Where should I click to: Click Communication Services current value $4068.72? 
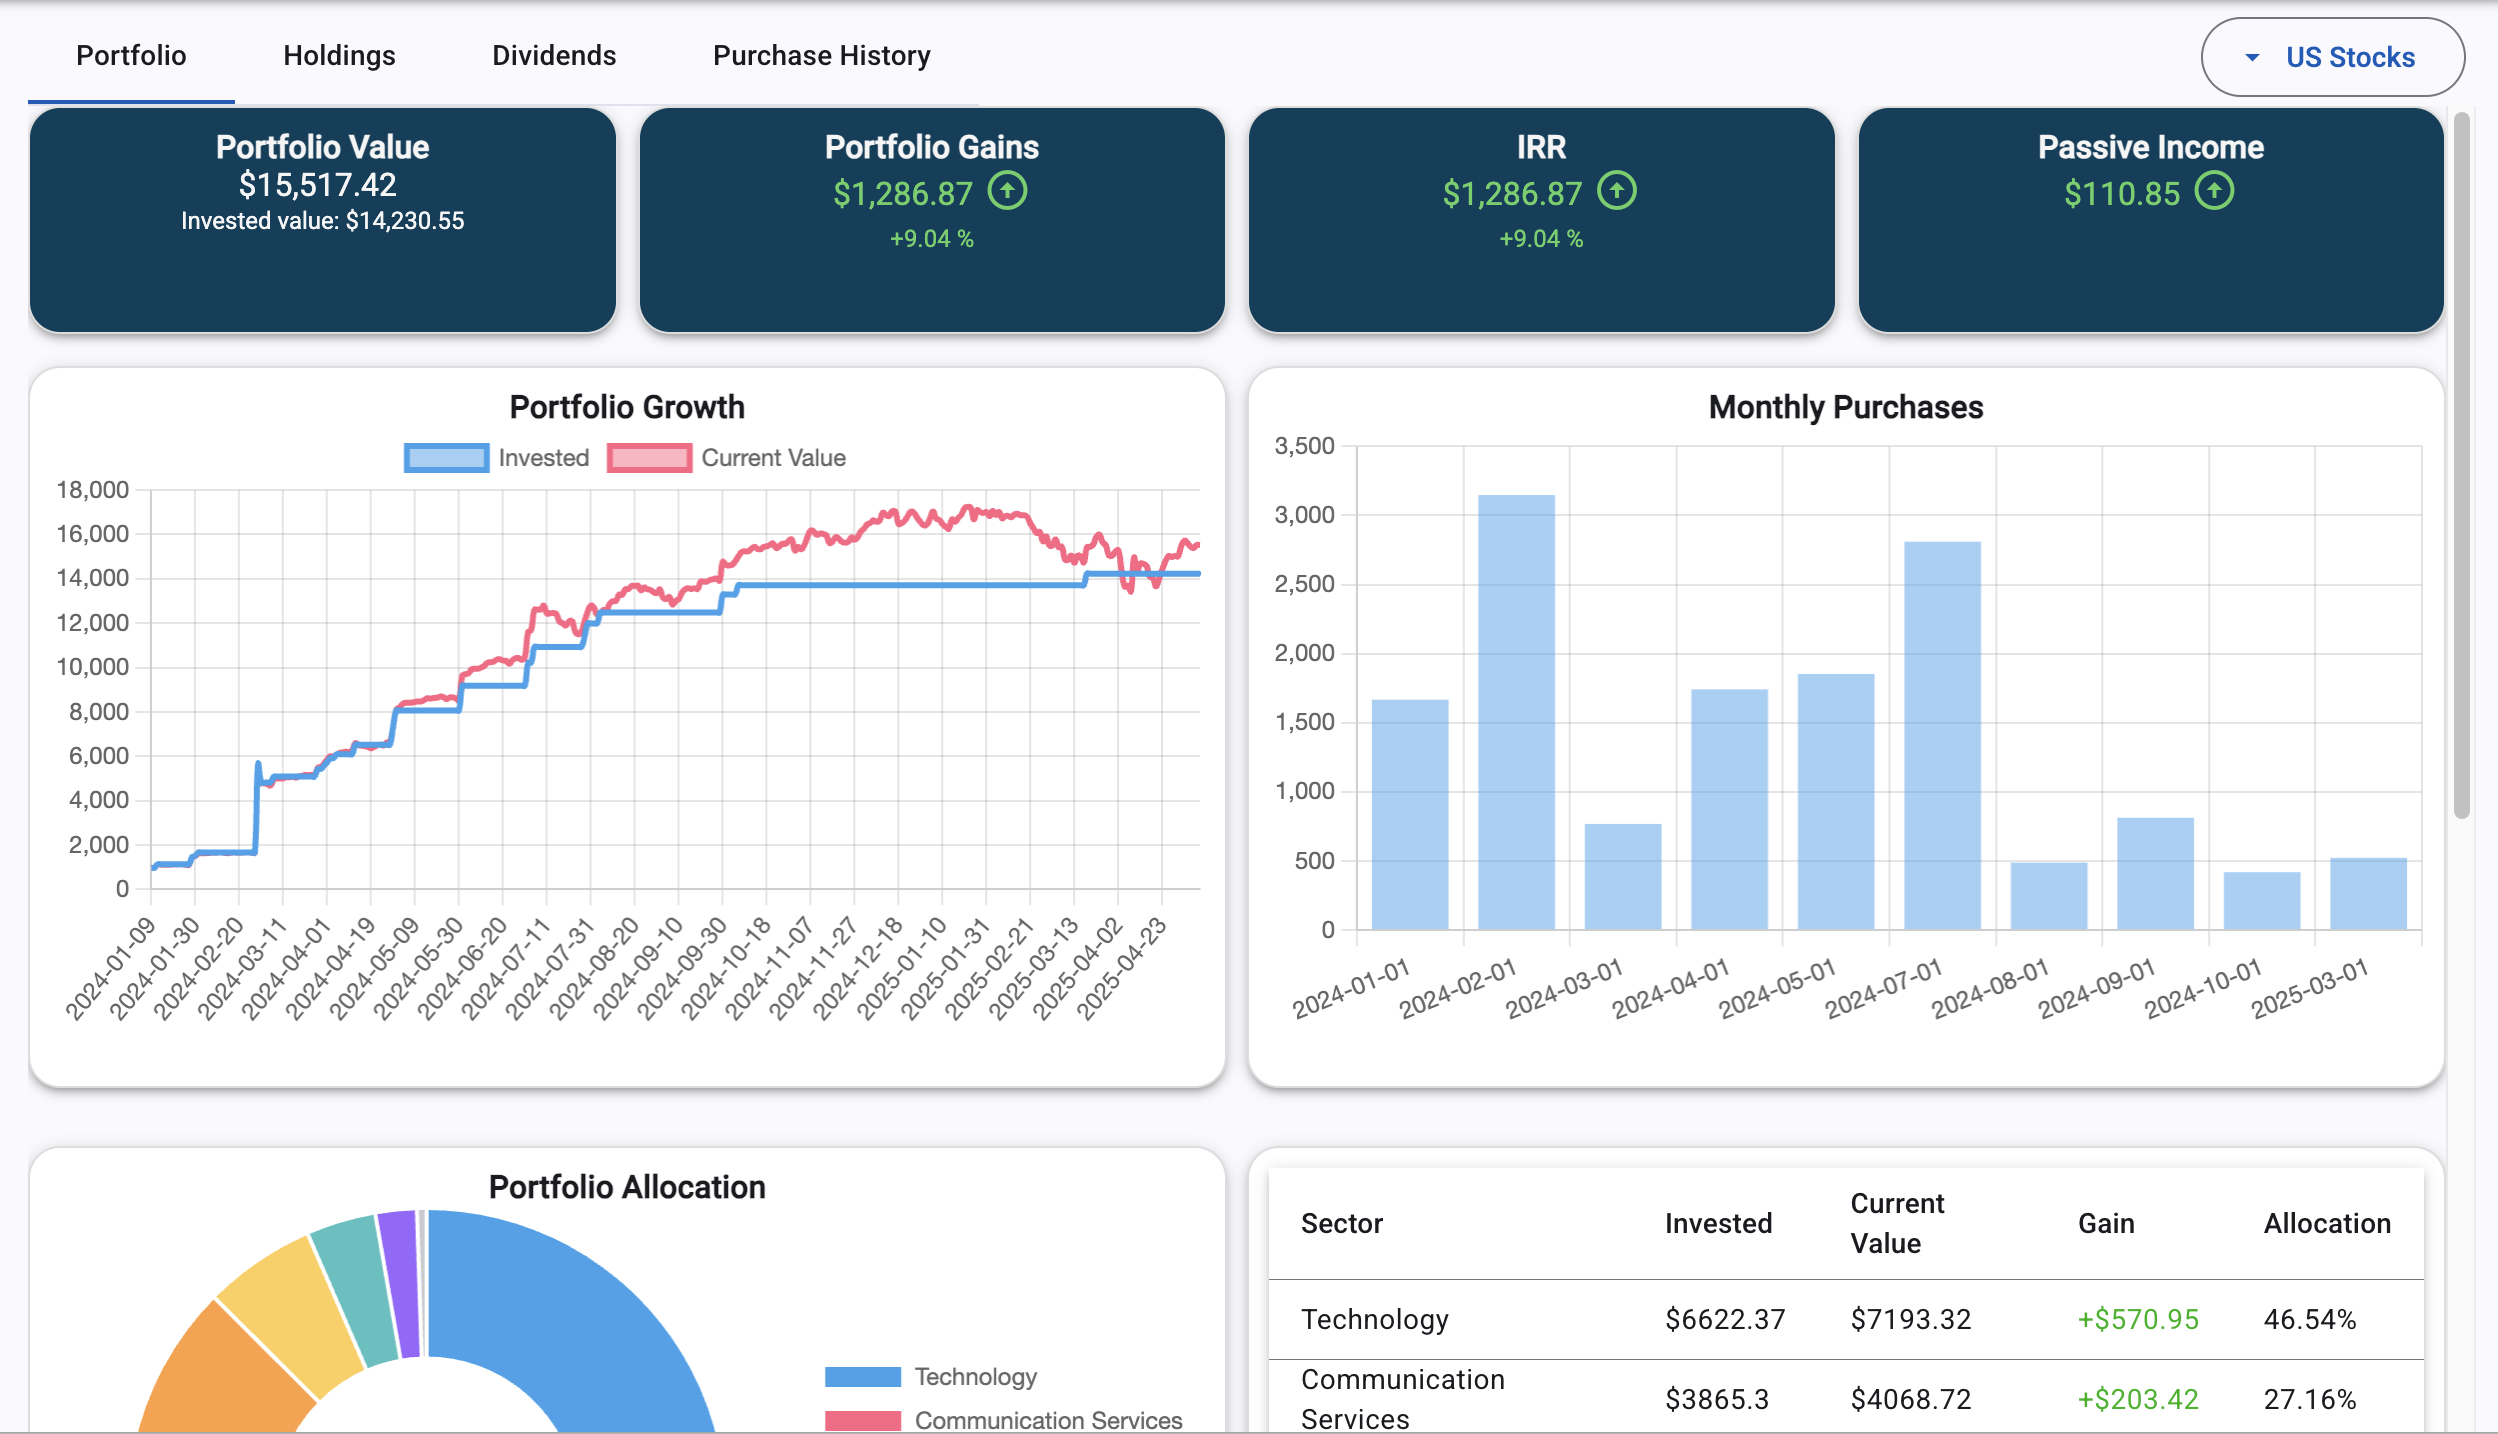coord(1910,1399)
